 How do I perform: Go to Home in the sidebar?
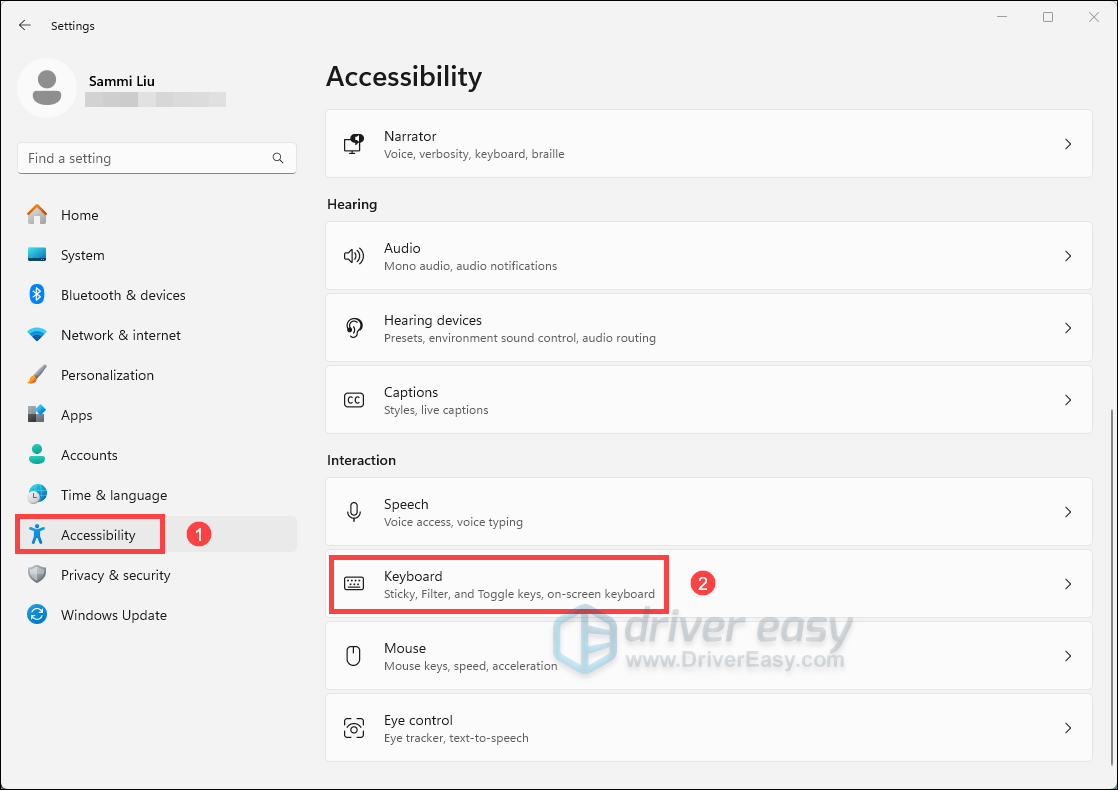pyautogui.click(x=79, y=215)
